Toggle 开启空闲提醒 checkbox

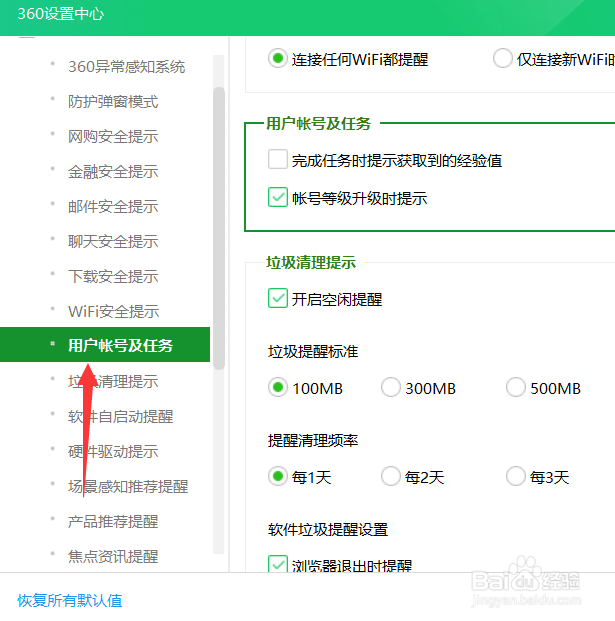[x=278, y=298]
